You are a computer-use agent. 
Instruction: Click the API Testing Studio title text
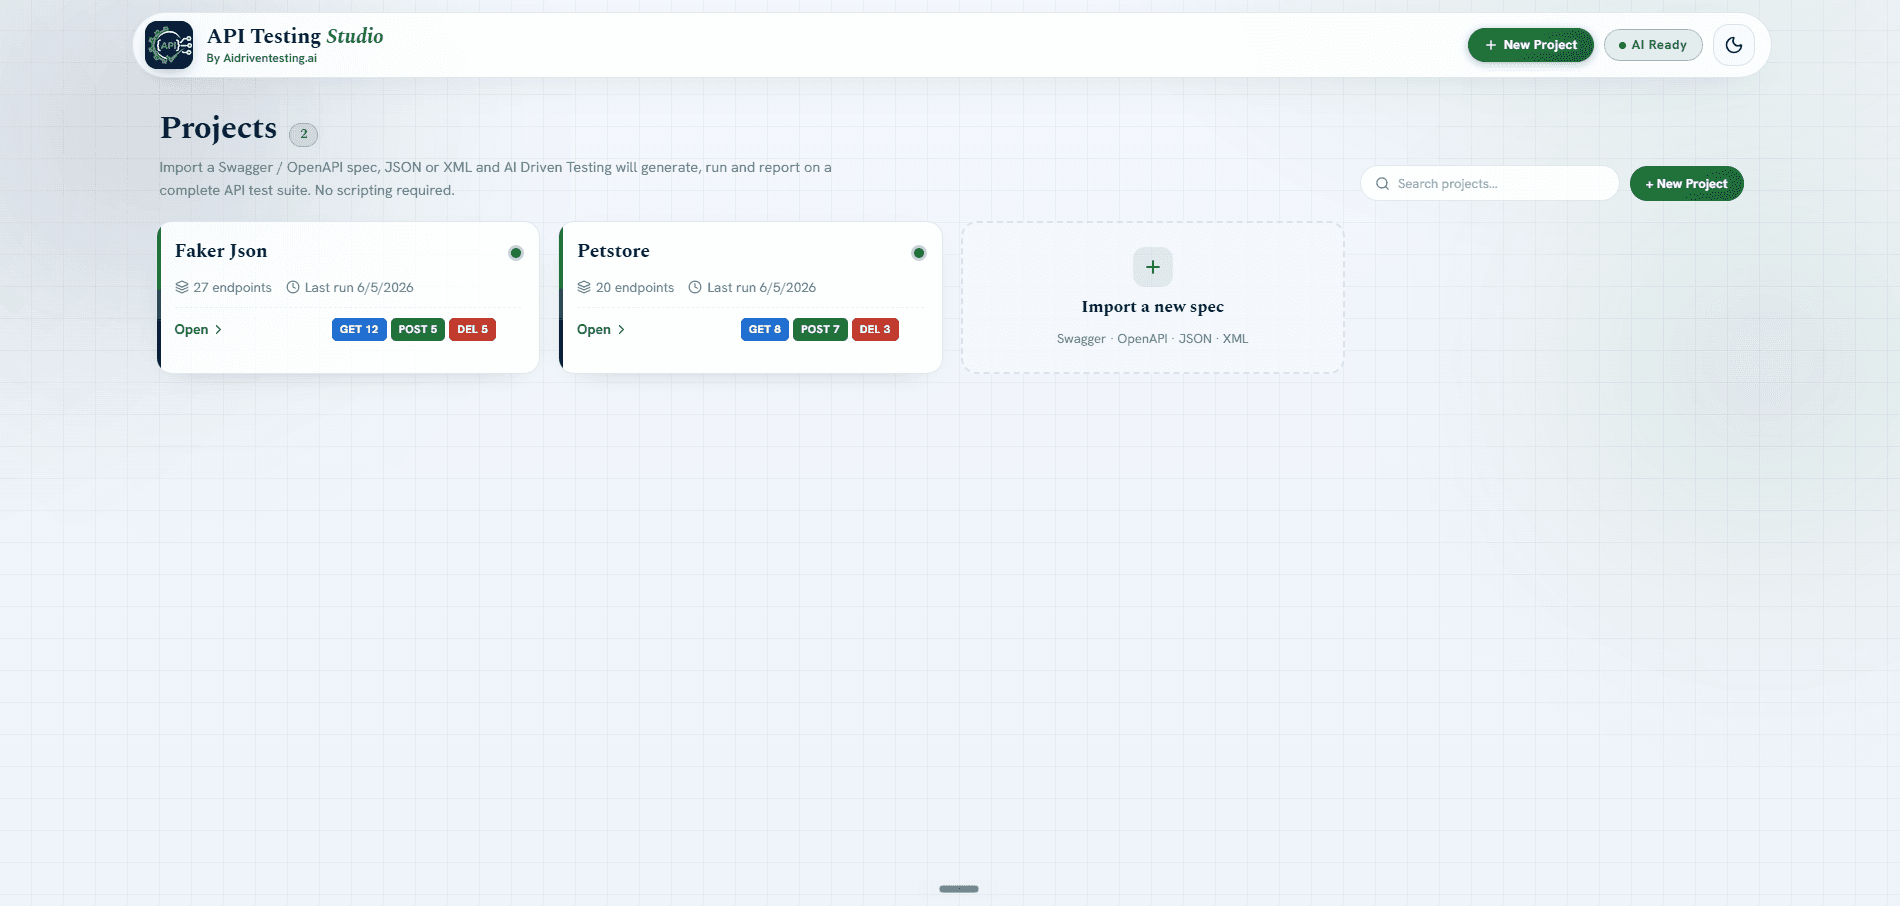[x=295, y=36]
